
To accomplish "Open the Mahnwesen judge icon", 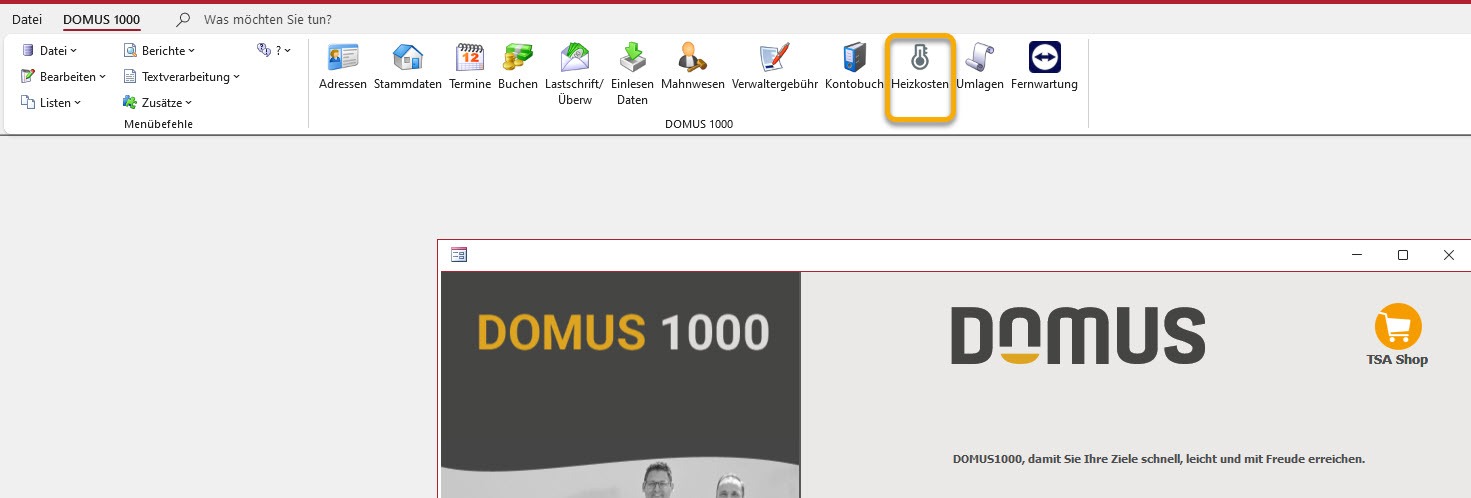I will coord(692,57).
